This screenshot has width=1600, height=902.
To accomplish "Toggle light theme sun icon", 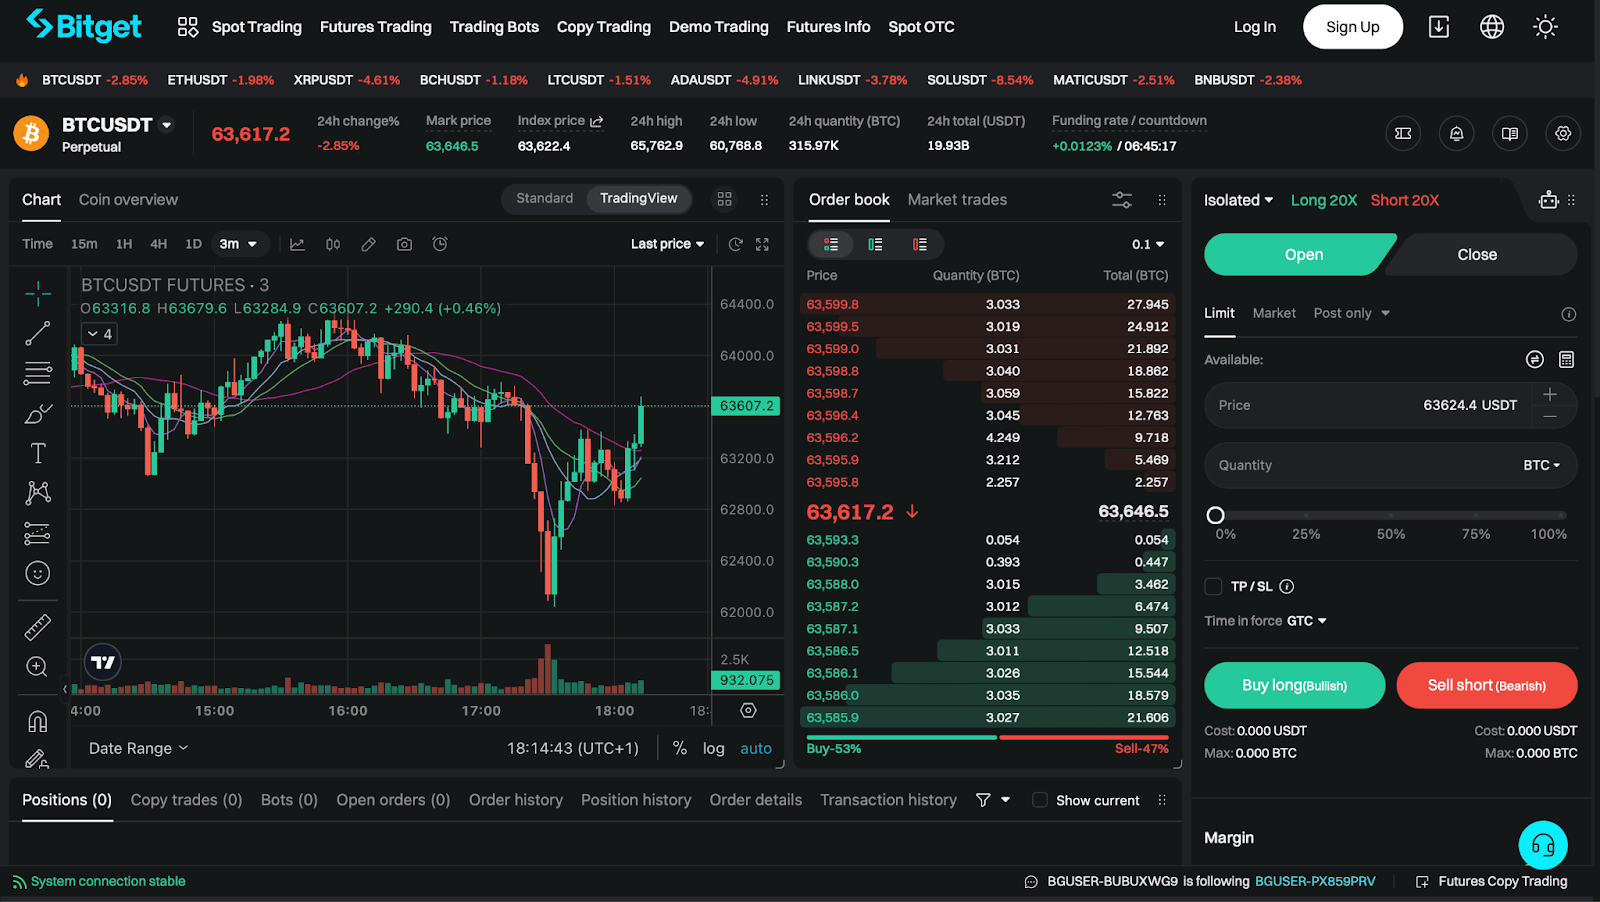I will click(x=1545, y=27).
